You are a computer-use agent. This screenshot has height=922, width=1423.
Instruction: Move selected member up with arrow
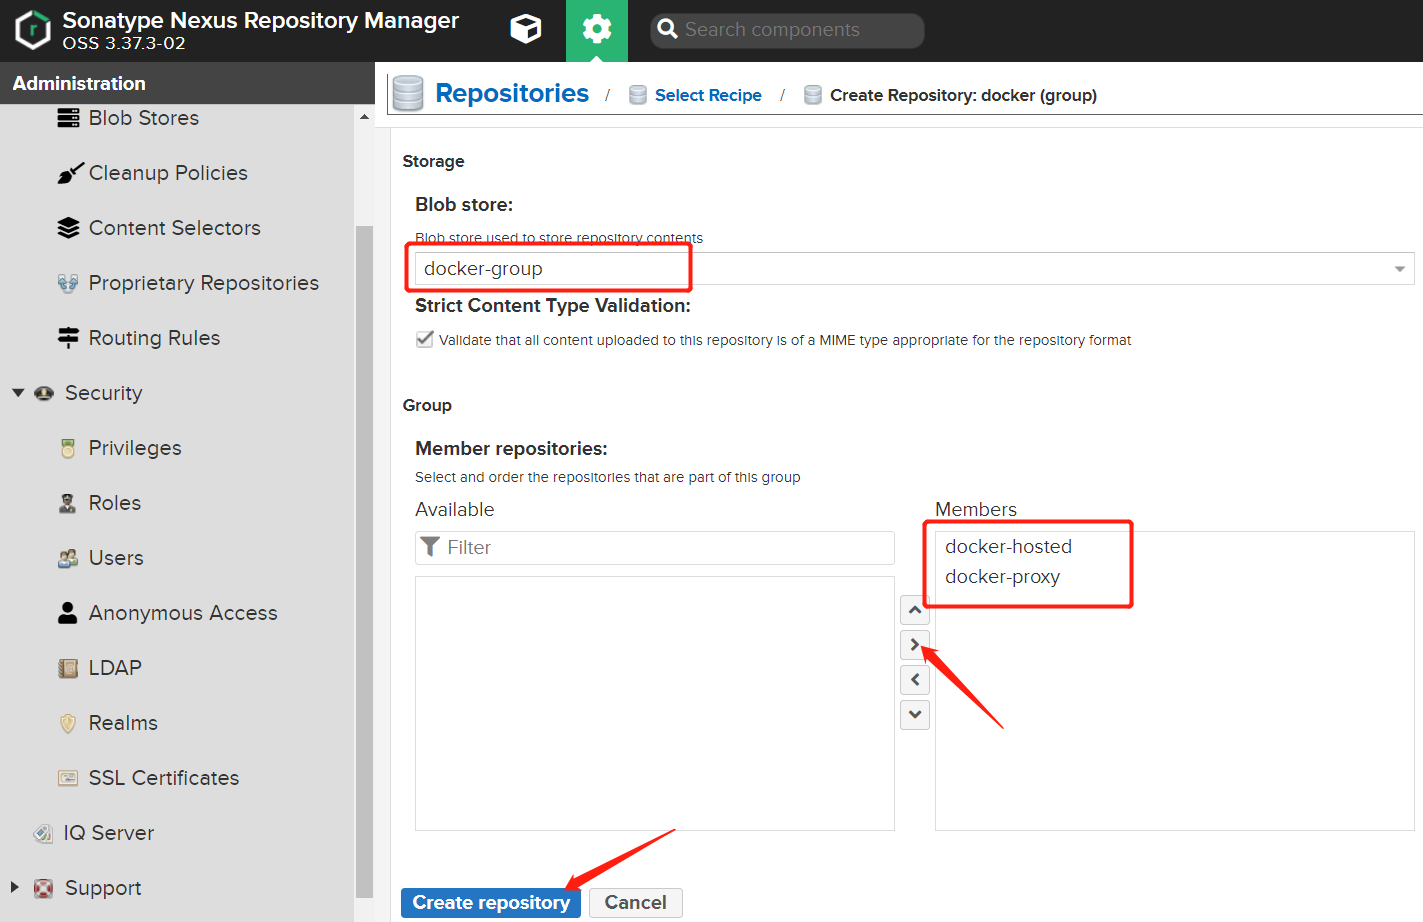915,610
